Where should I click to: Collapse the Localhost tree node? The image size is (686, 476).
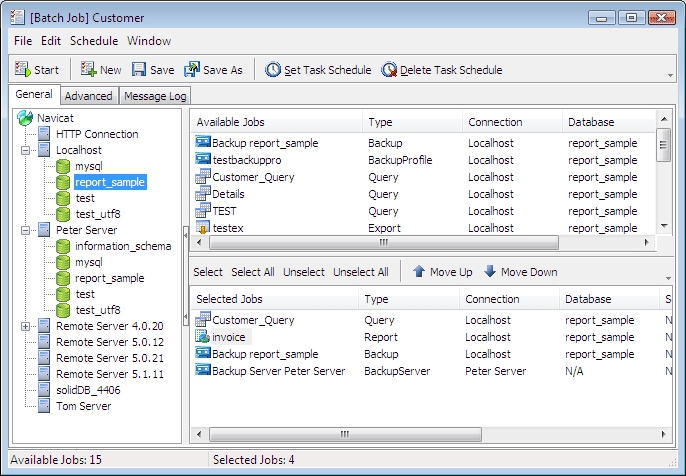pyautogui.click(x=25, y=150)
